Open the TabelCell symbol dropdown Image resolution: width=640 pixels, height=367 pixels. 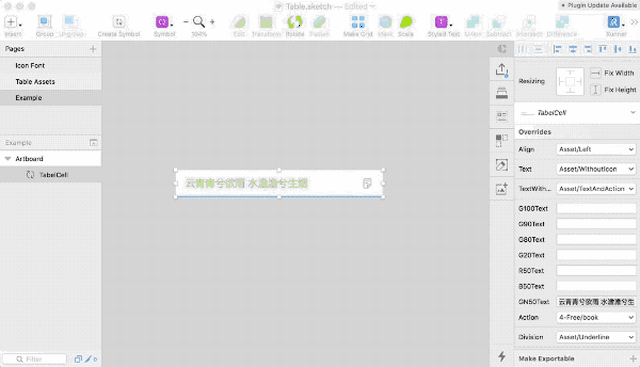point(577,113)
